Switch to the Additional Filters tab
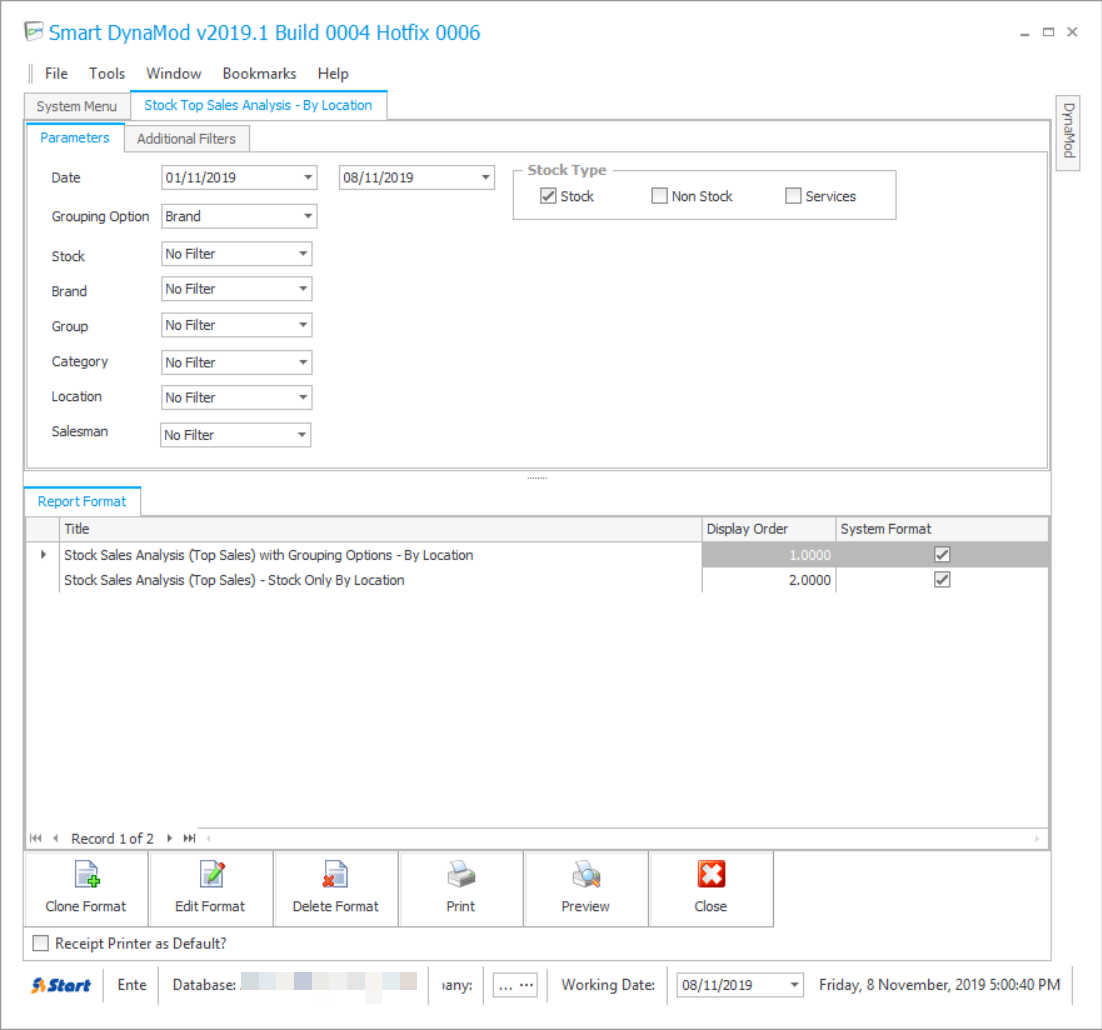This screenshot has height=1030, width=1102. tap(186, 138)
